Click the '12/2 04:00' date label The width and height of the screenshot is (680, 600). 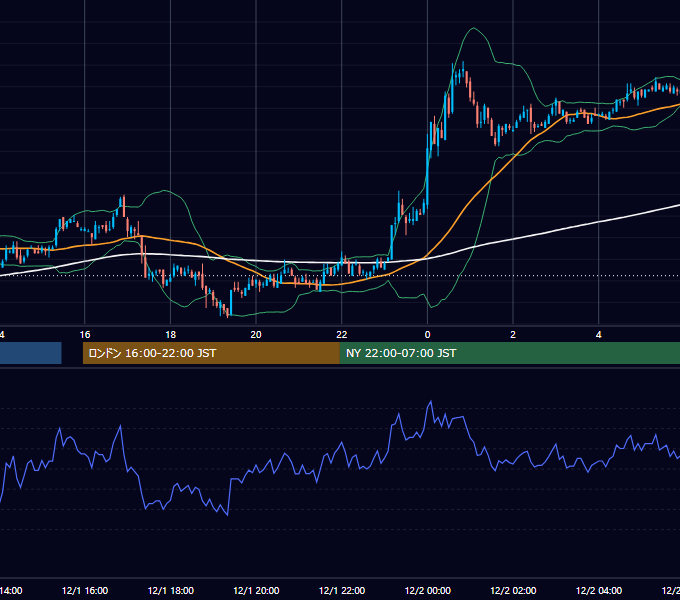tap(599, 590)
